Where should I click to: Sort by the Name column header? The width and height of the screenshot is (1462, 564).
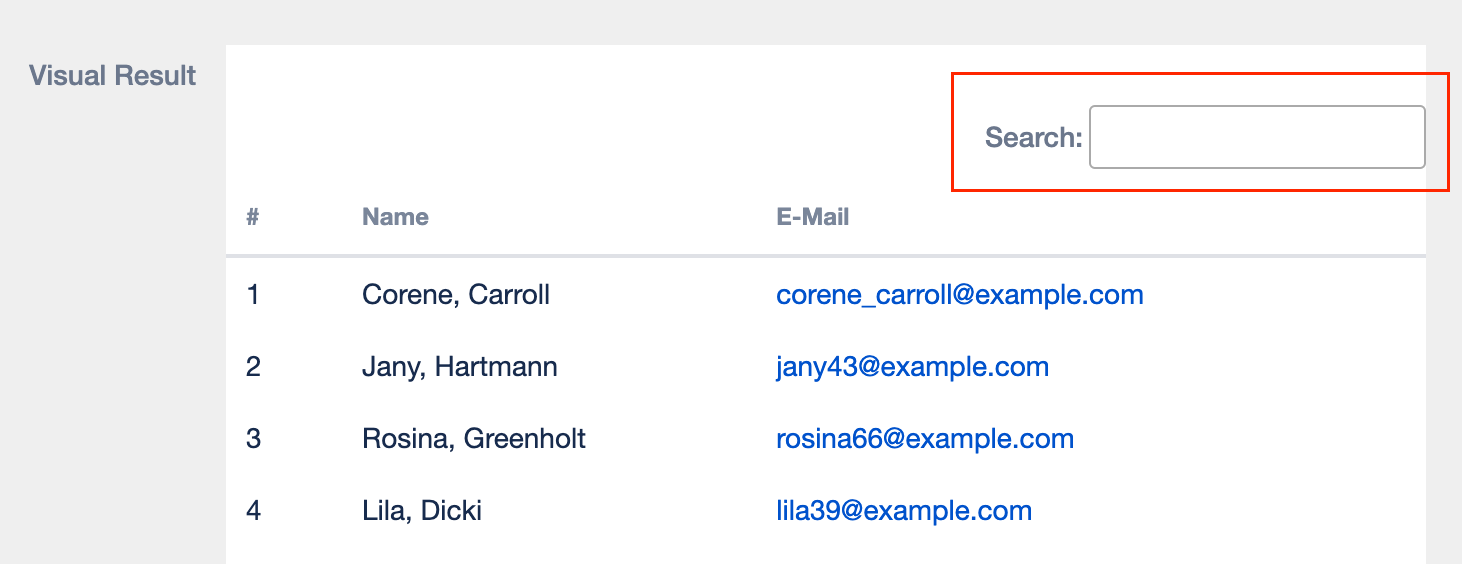pyautogui.click(x=395, y=217)
